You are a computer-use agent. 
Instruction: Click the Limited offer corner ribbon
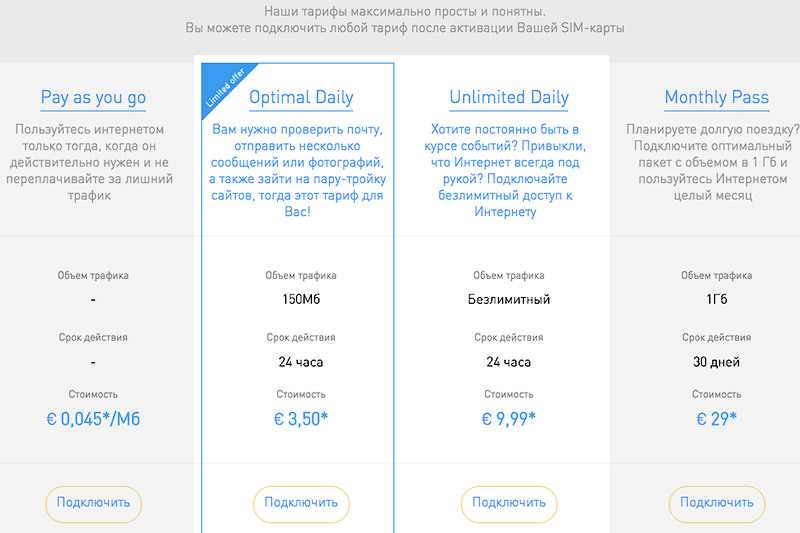coord(223,87)
